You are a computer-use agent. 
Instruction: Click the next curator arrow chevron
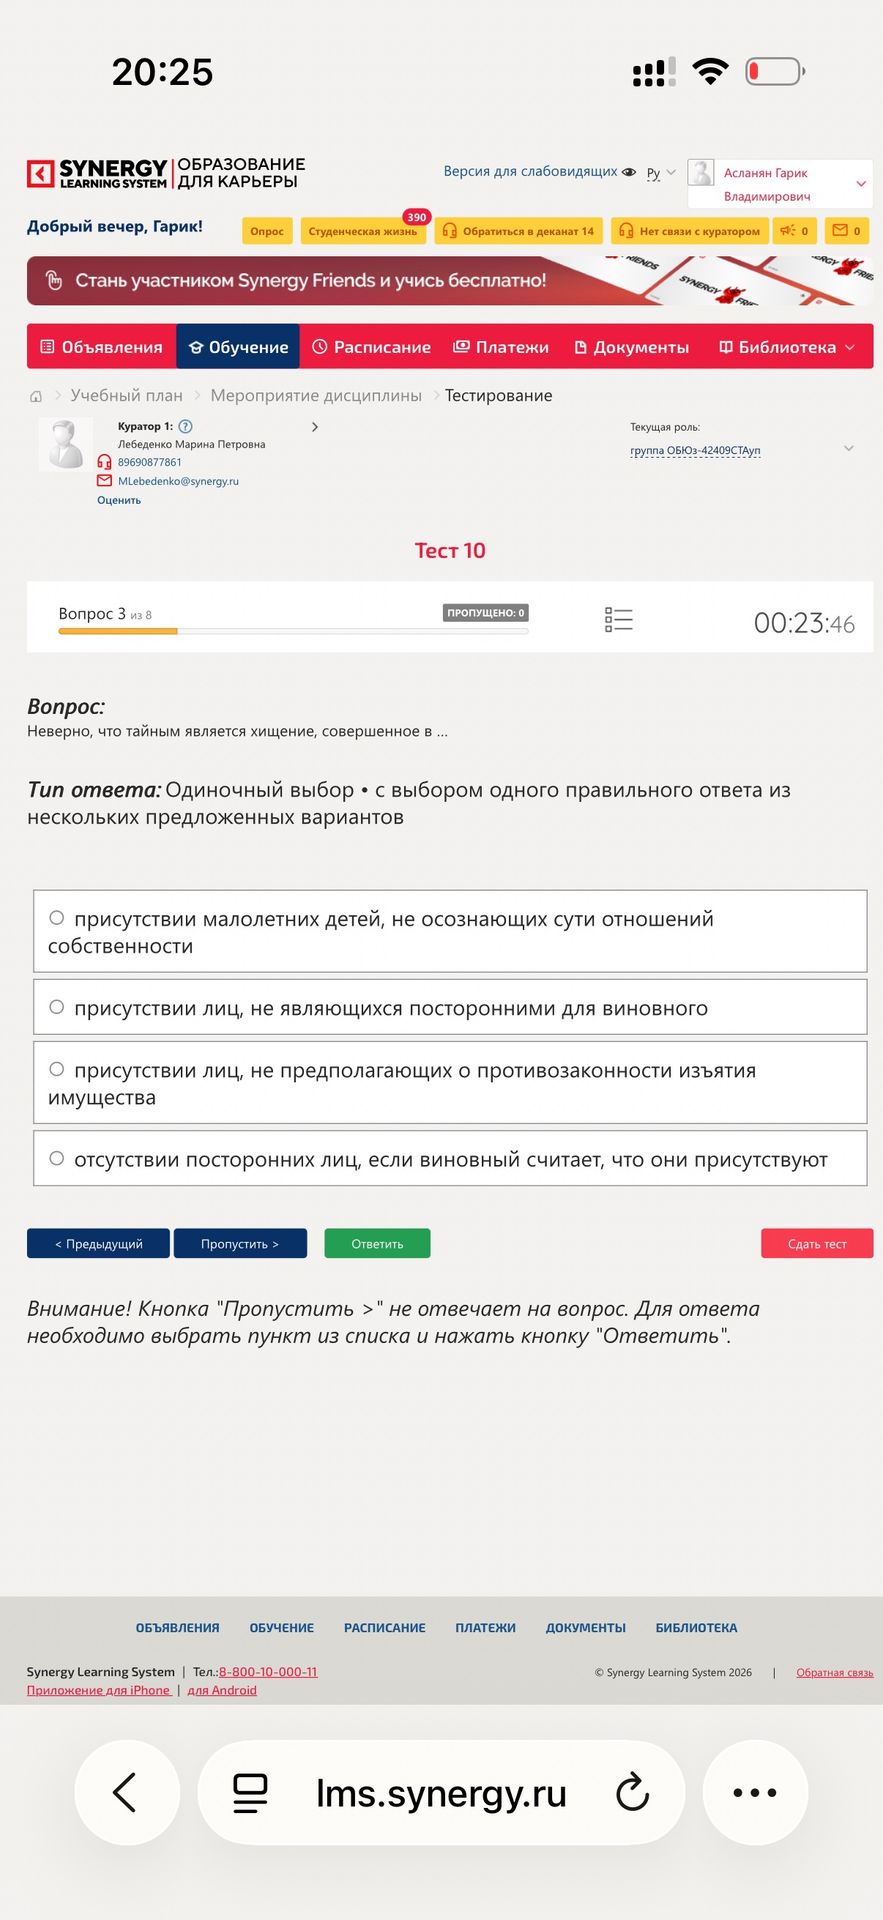[315, 427]
